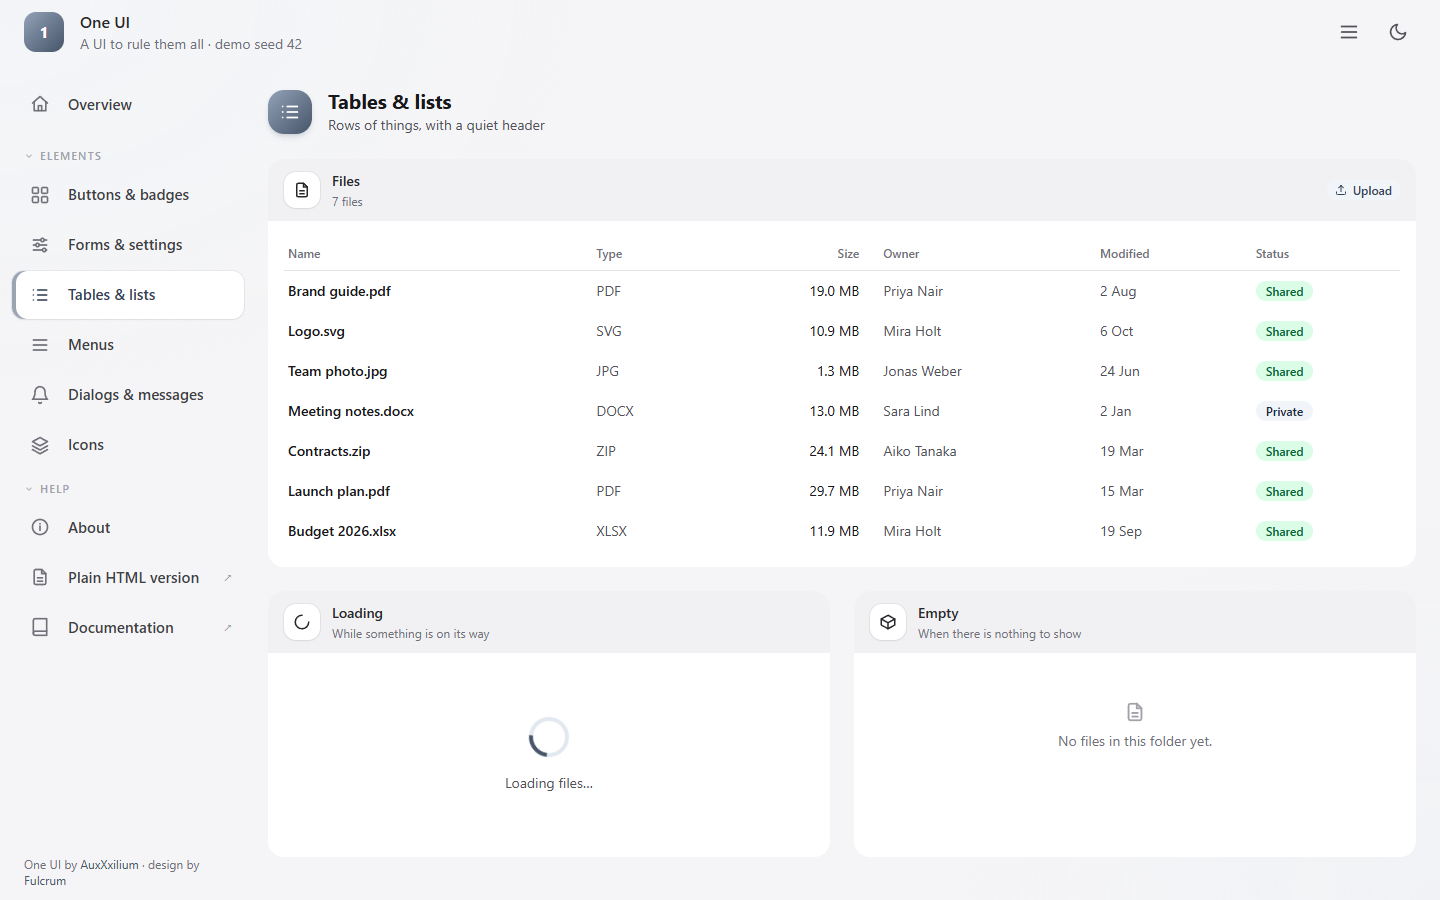The height and width of the screenshot is (900, 1440).
Task: Open the Documentation external link label
Action: pos(121,628)
